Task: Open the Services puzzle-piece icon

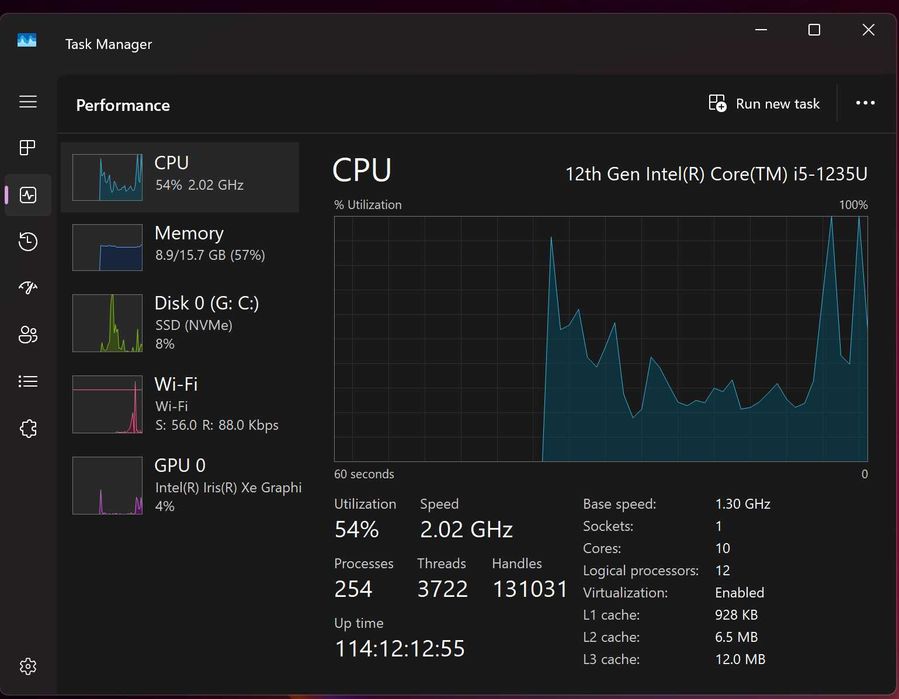Action: (x=28, y=428)
